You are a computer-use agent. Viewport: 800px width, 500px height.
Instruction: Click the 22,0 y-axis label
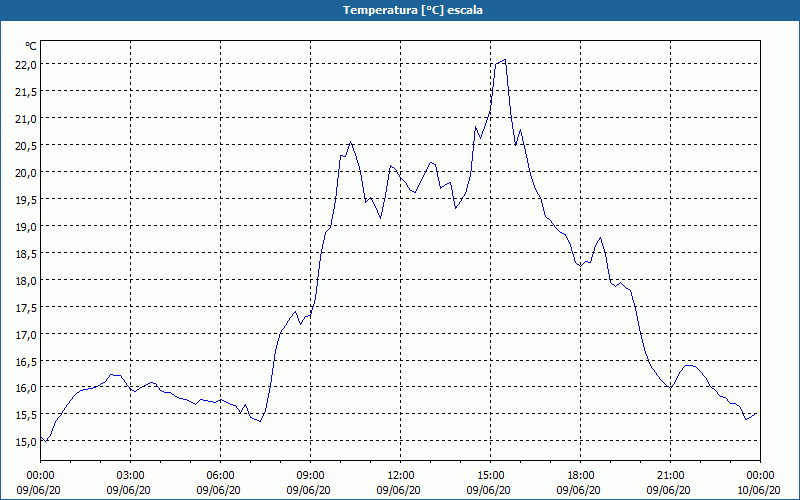[26, 65]
